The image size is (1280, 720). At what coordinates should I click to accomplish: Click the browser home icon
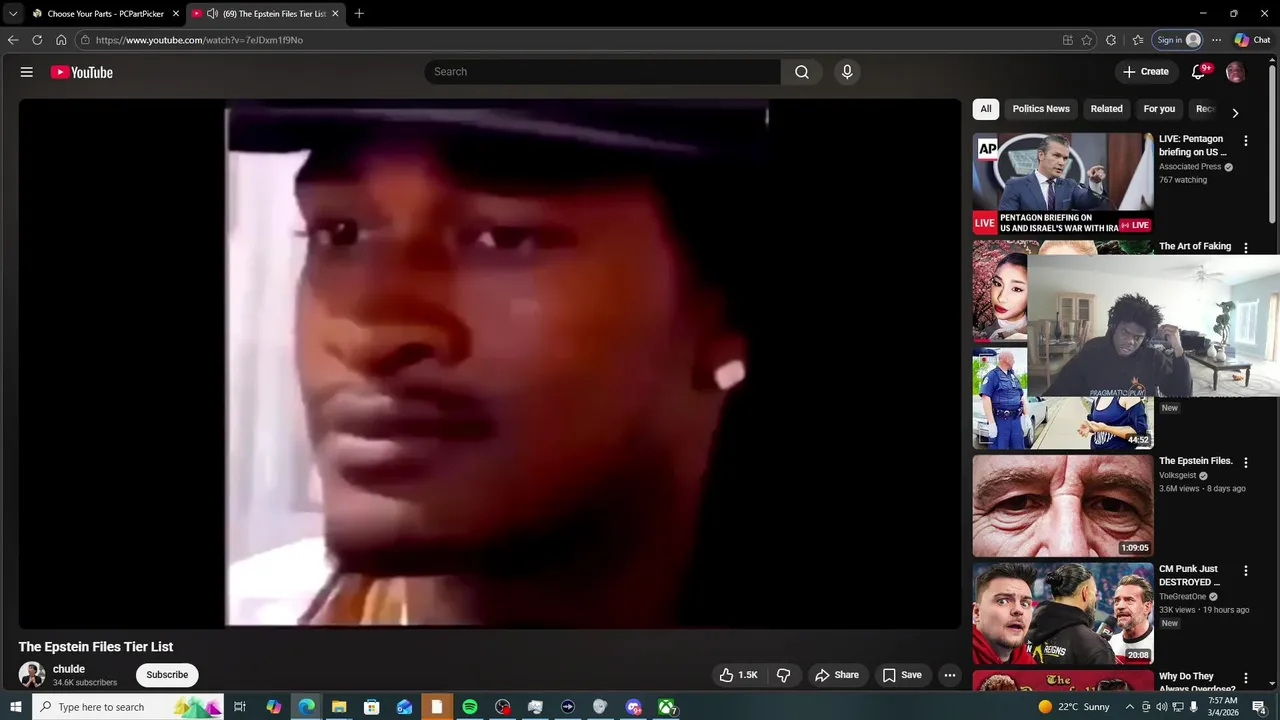click(61, 40)
